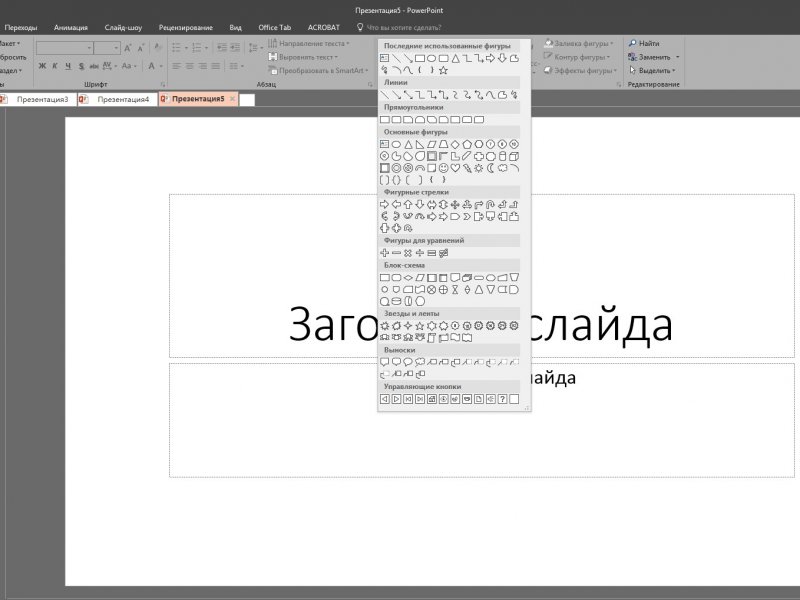The width and height of the screenshot is (800, 600).
Task: Toggle text shadow (S) formatting
Action: click(x=81, y=66)
